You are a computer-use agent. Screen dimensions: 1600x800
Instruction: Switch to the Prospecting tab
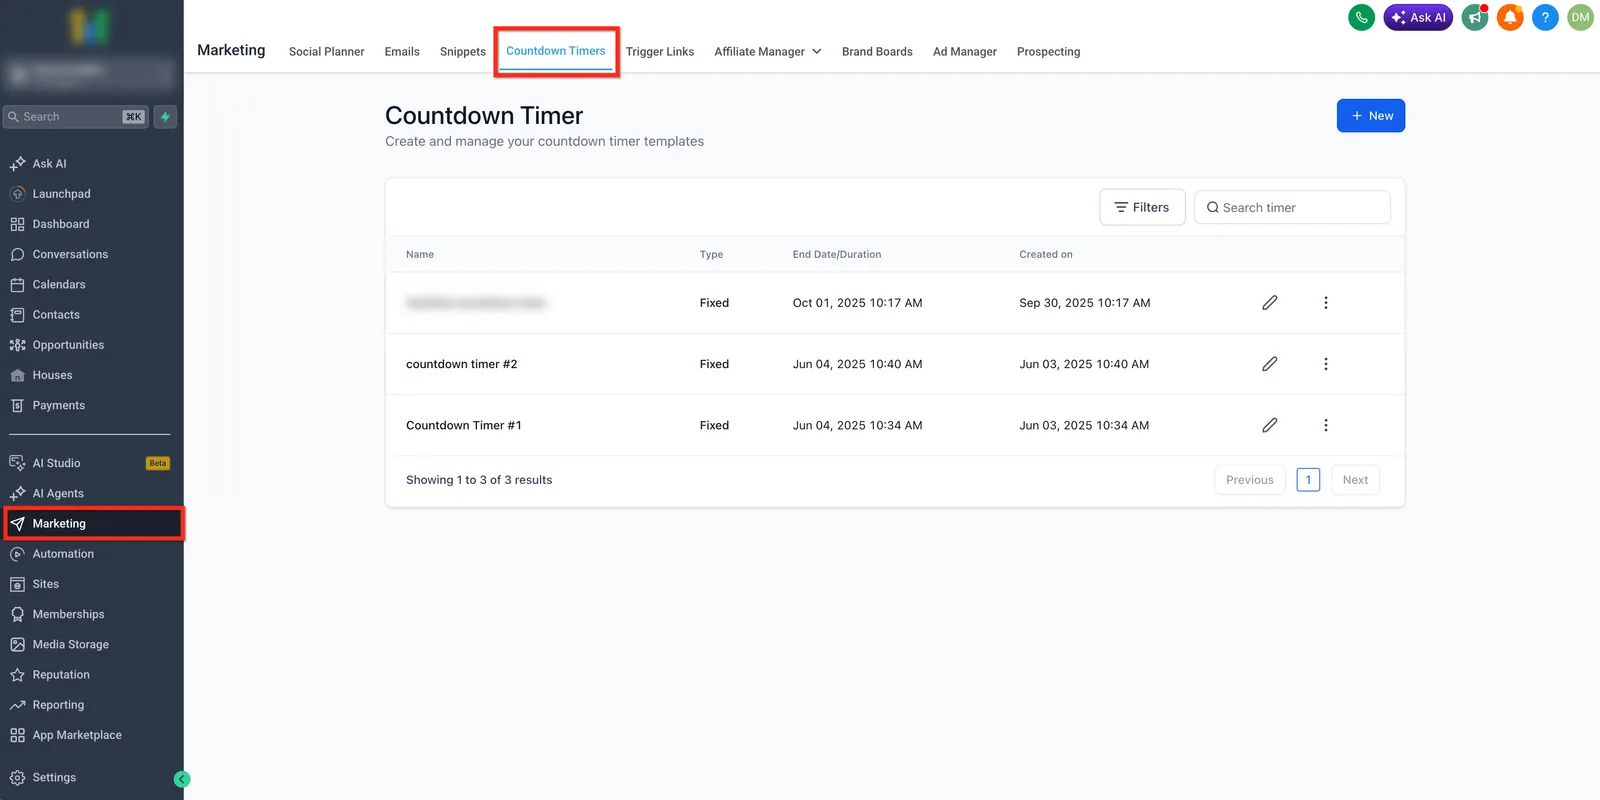[x=1048, y=52]
